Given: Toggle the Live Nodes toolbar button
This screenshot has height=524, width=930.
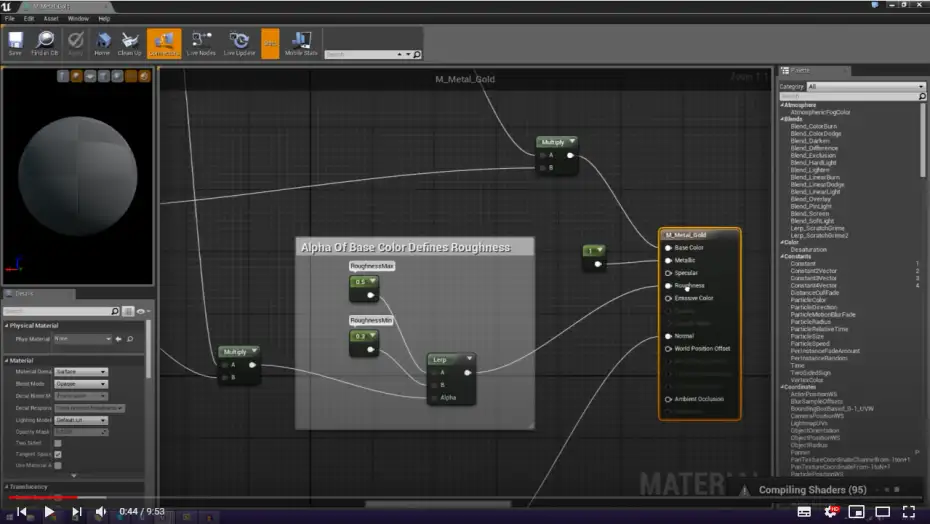Looking at the screenshot, I should coord(201,44).
